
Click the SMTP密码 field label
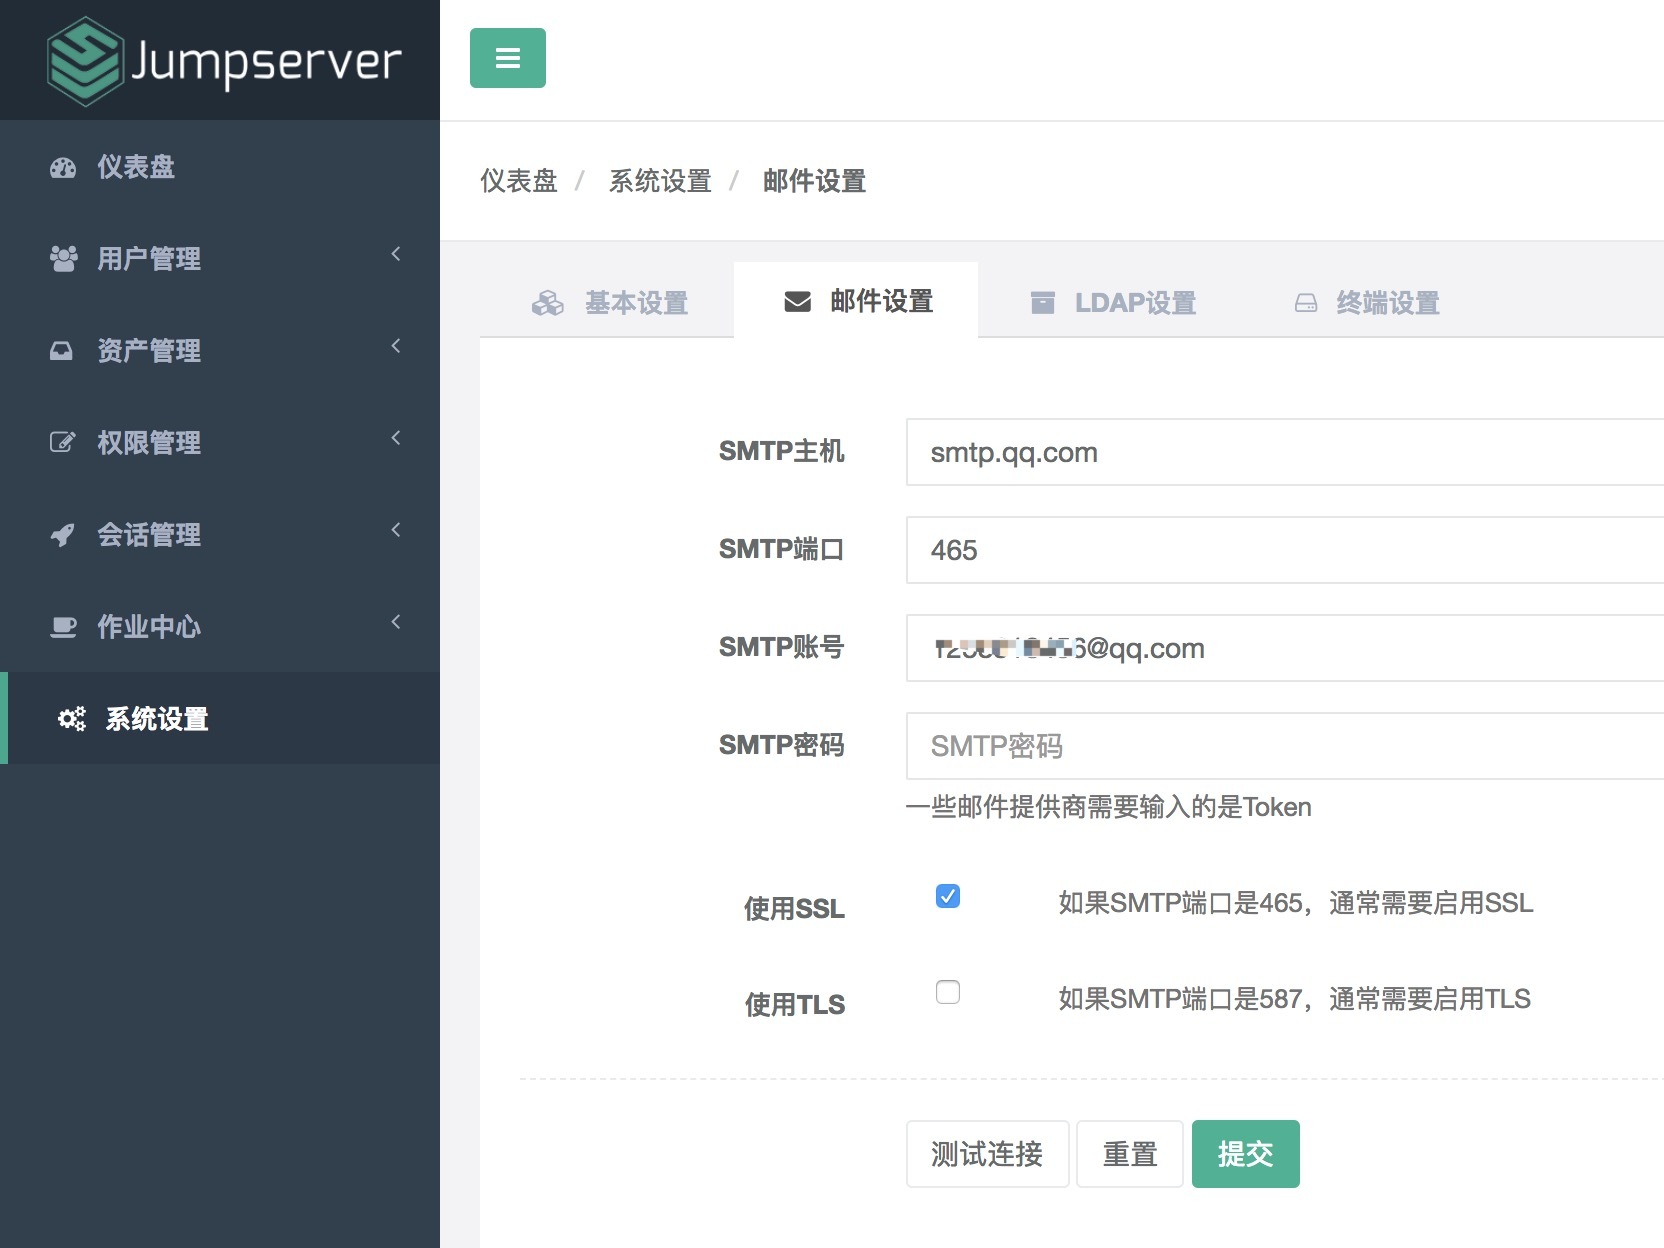[x=782, y=746]
